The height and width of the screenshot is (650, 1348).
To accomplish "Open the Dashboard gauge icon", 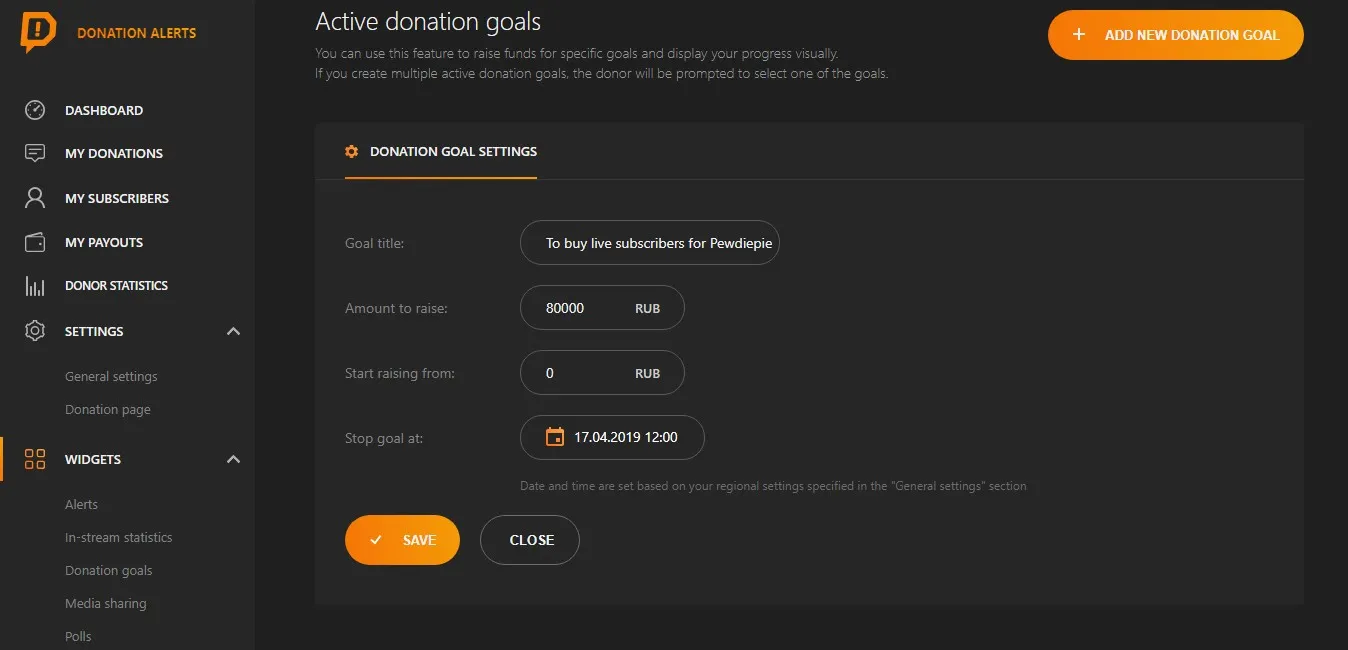I will click(x=35, y=110).
